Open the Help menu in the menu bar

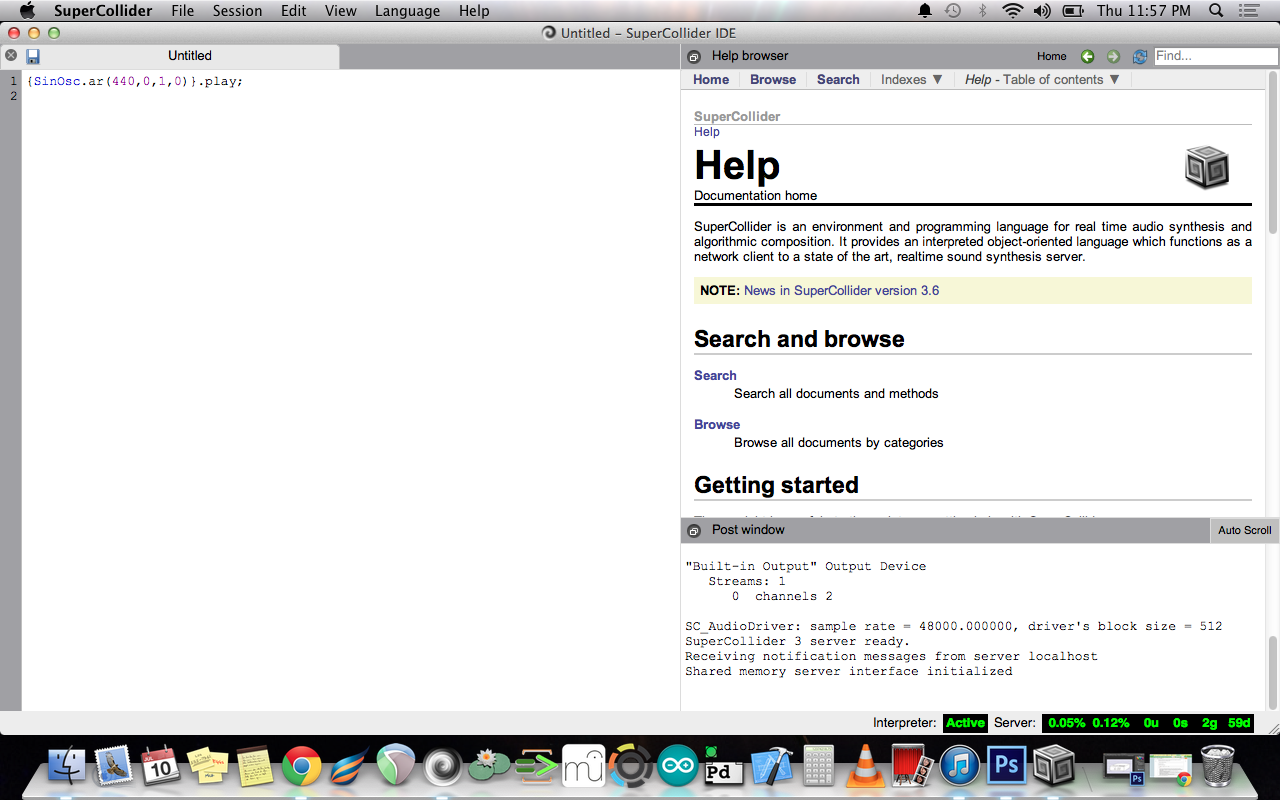point(474,11)
